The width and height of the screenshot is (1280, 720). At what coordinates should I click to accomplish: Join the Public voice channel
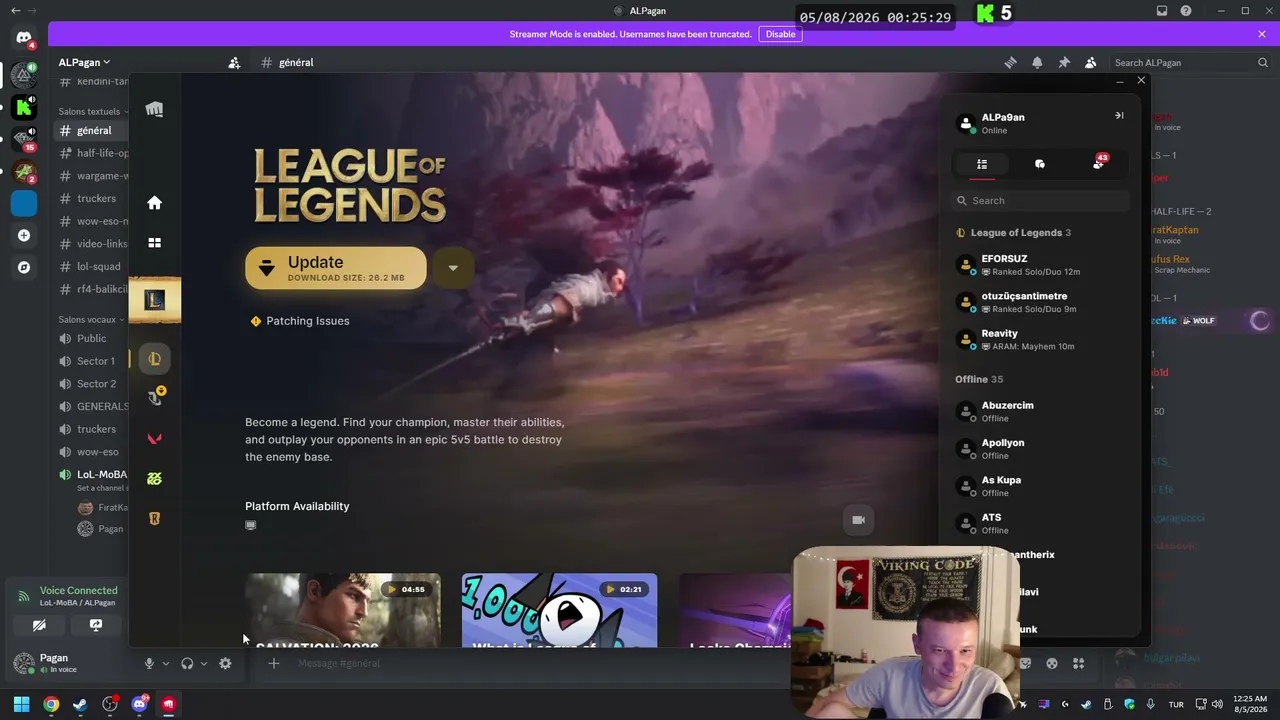click(92, 339)
